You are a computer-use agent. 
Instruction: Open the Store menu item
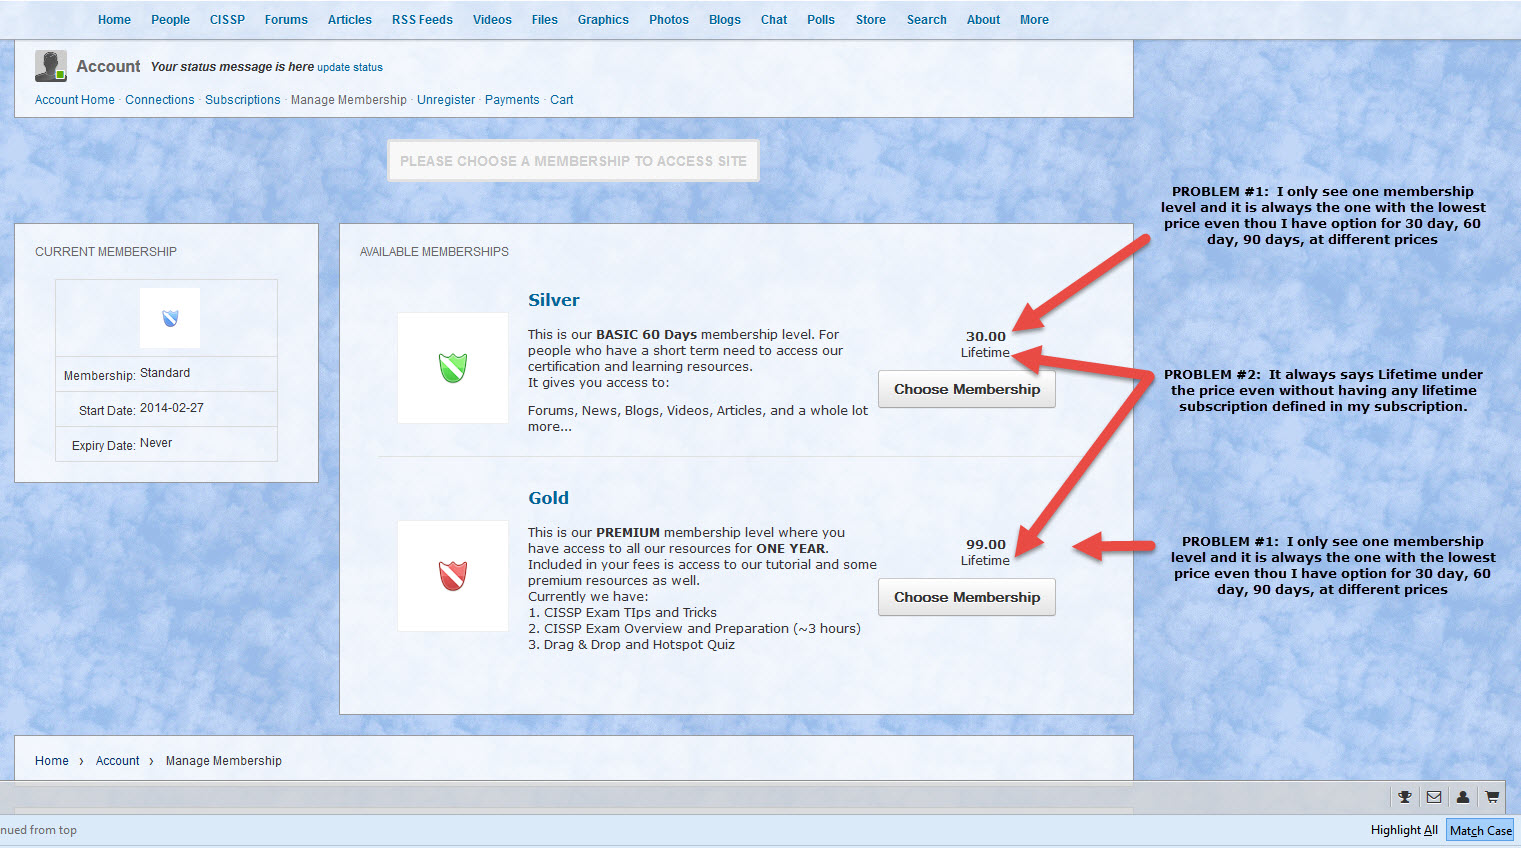coord(871,20)
